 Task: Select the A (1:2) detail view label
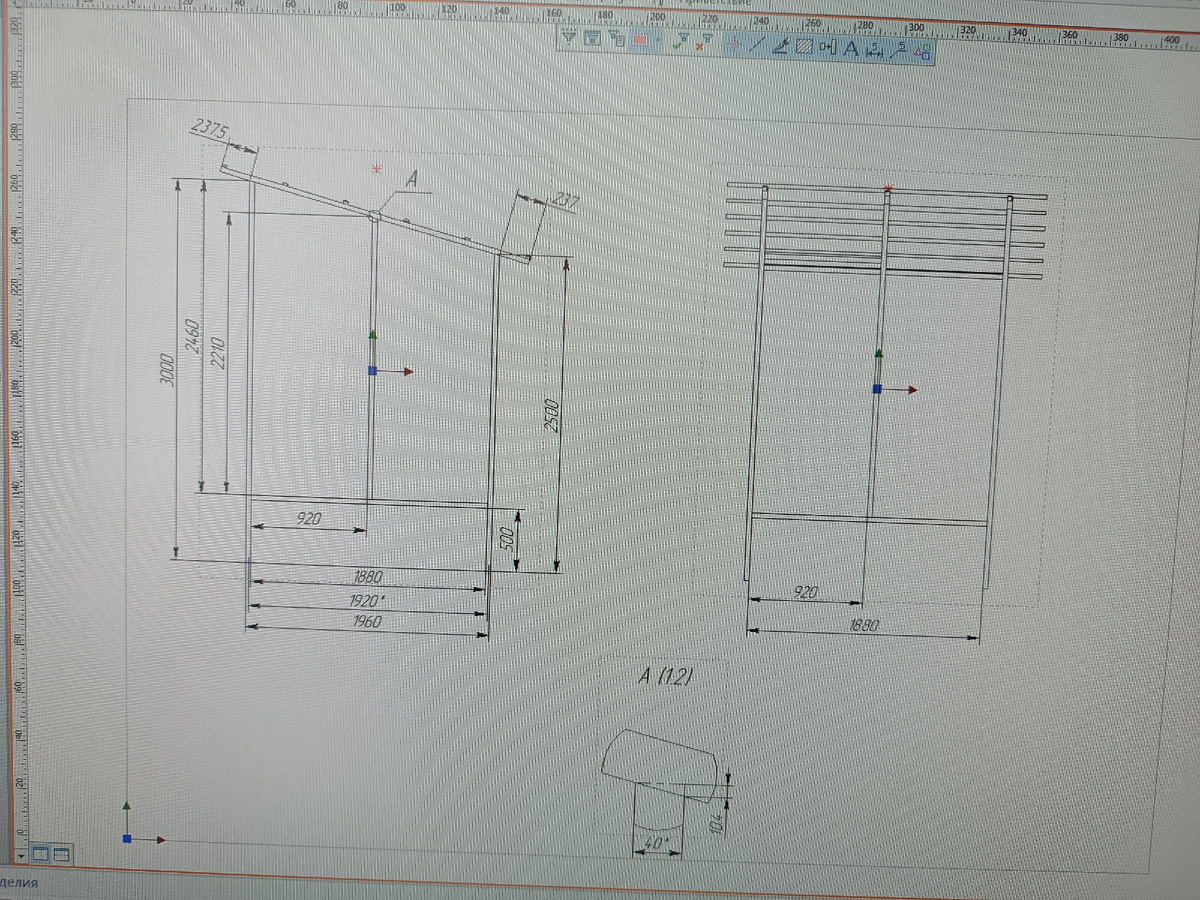[x=664, y=678]
